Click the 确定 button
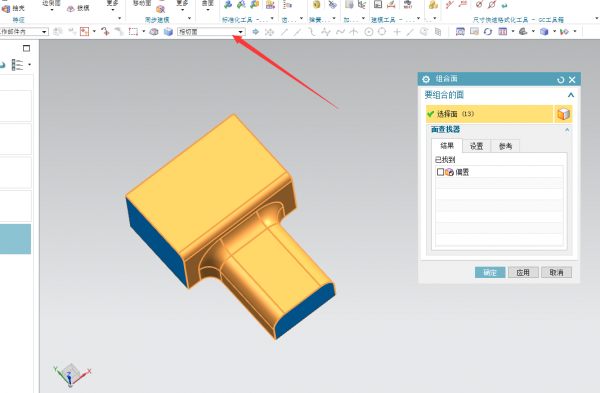The image size is (600, 393). pos(490,272)
